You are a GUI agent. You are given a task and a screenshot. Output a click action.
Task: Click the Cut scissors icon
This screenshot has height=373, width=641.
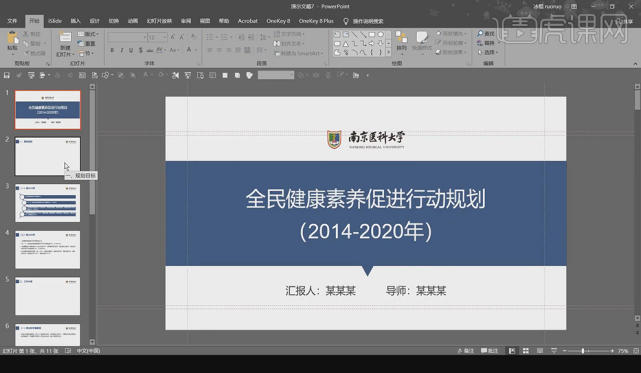point(26,34)
